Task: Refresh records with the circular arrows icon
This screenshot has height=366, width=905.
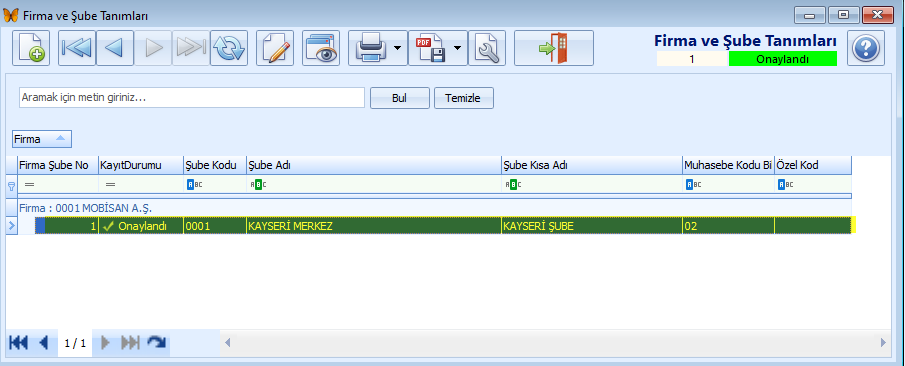Action: click(x=229, y=48)
